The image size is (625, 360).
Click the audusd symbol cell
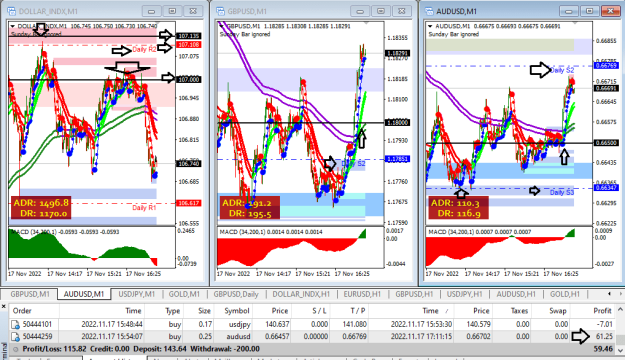pyautogui.click(x=238, y=336)
